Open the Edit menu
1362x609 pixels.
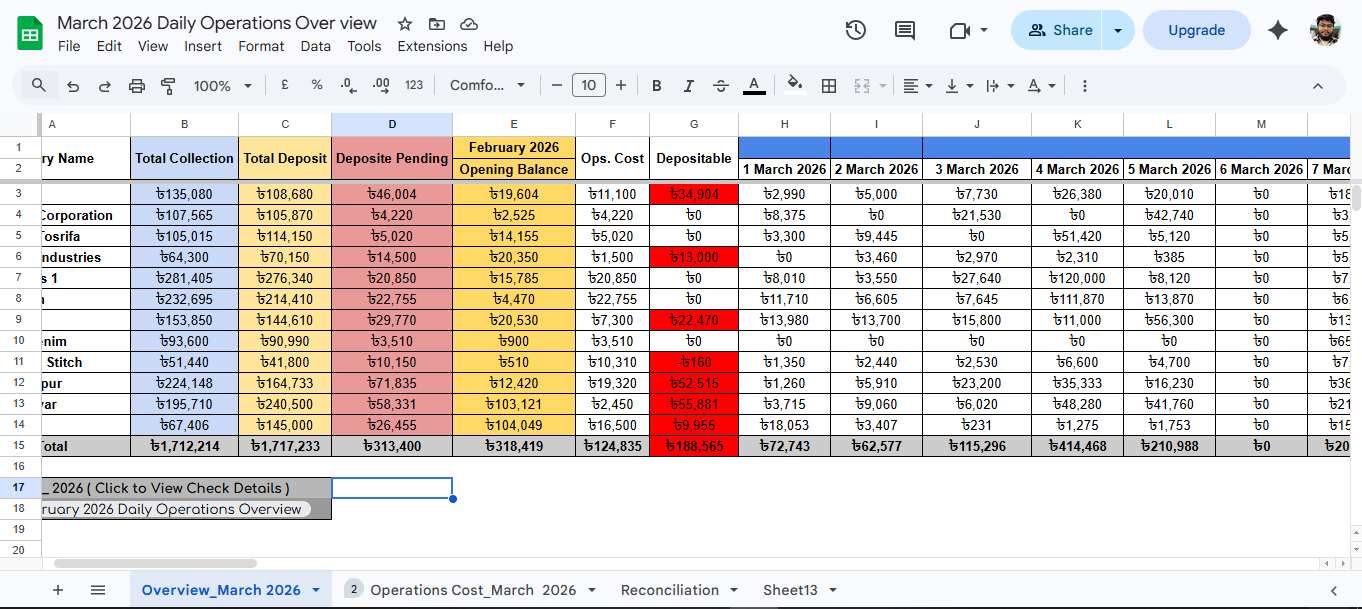point(109,46)
